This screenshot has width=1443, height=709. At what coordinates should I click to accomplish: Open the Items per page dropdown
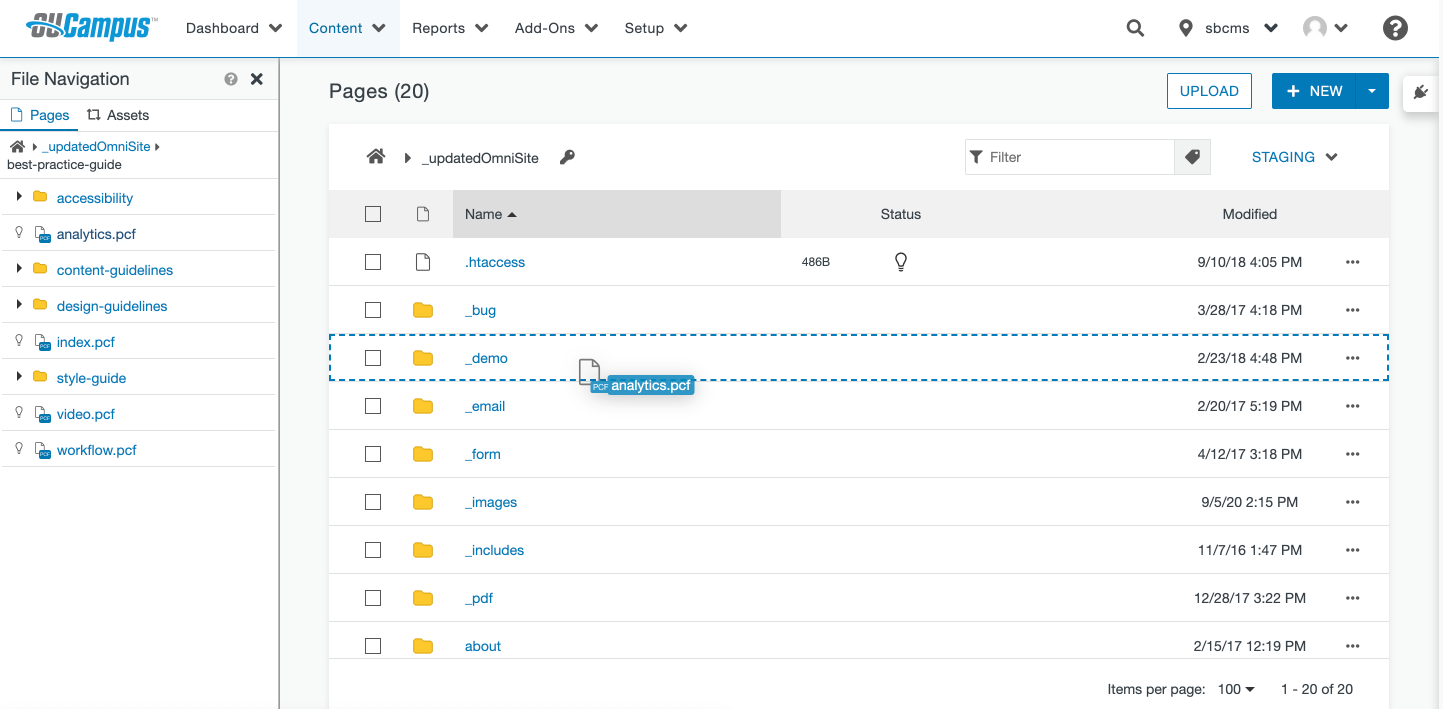pos(1236,689)
